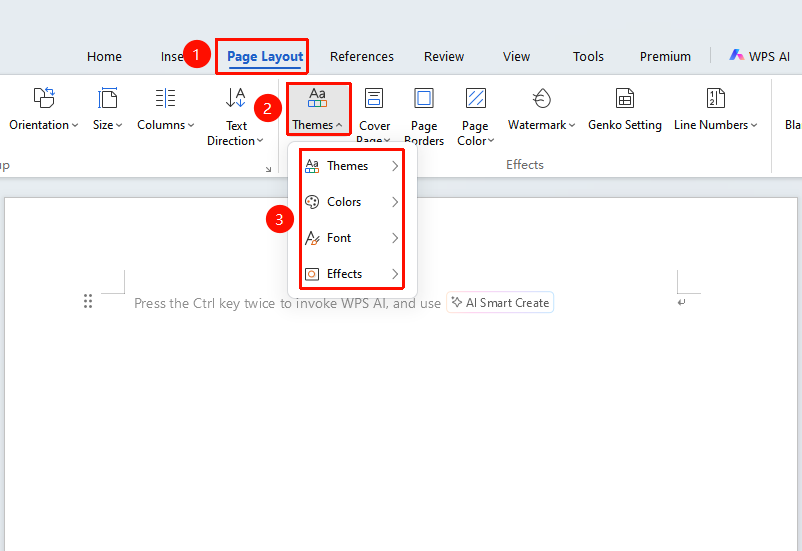
Task: Collapse the Themes ribbon dropdown
Action: [x=318, y=109]
